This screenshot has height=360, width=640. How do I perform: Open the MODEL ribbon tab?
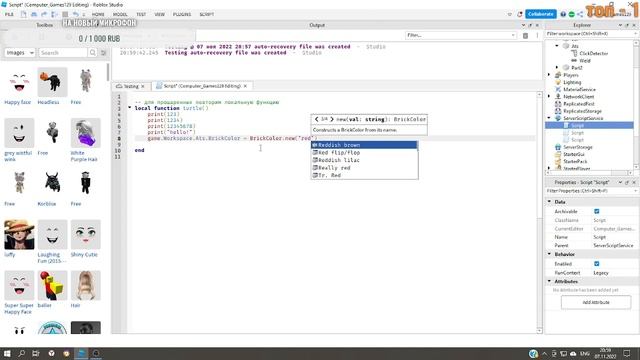120,14
